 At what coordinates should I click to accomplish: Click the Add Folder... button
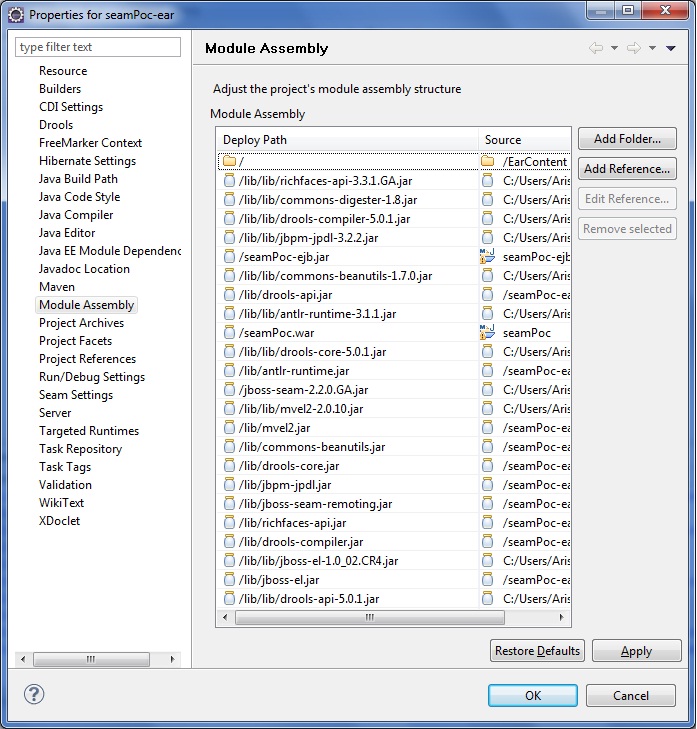(x=627, y=139)
